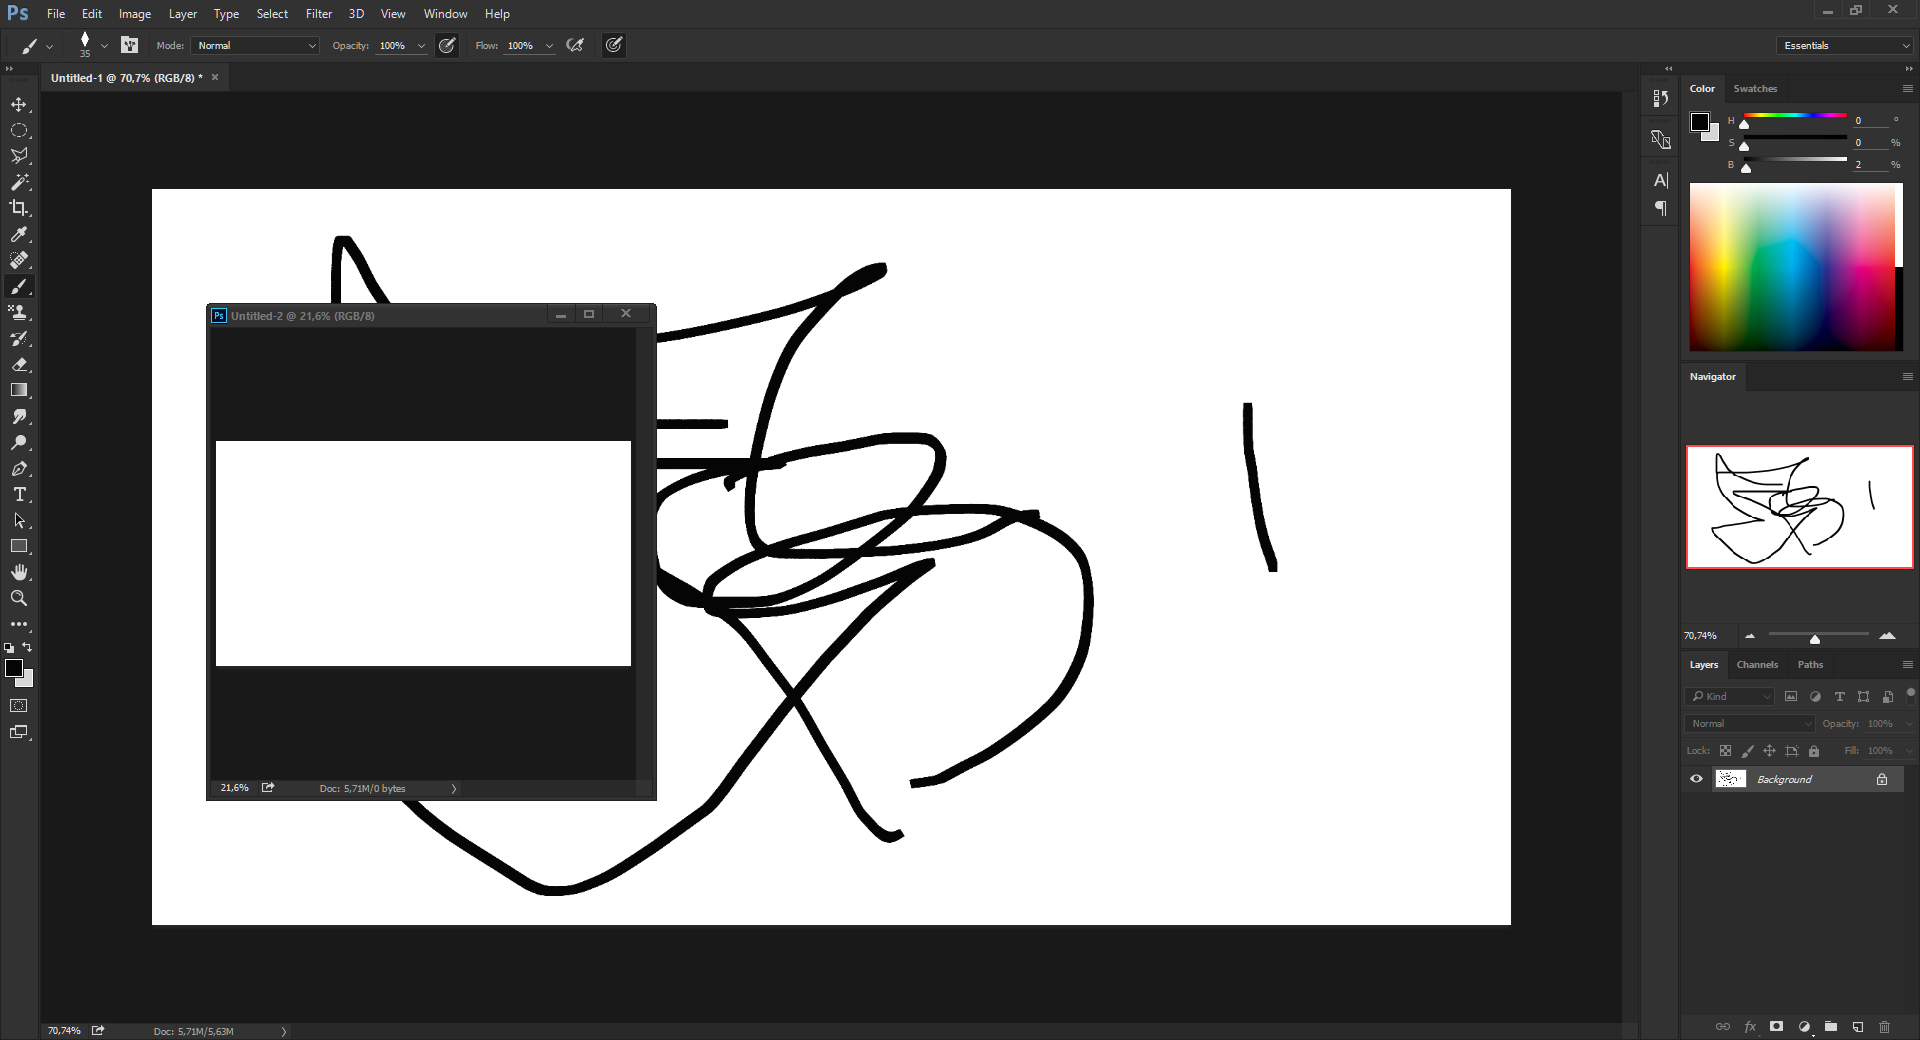Activate the Crop tool
1920x1040 pixels.
(19, 208)
